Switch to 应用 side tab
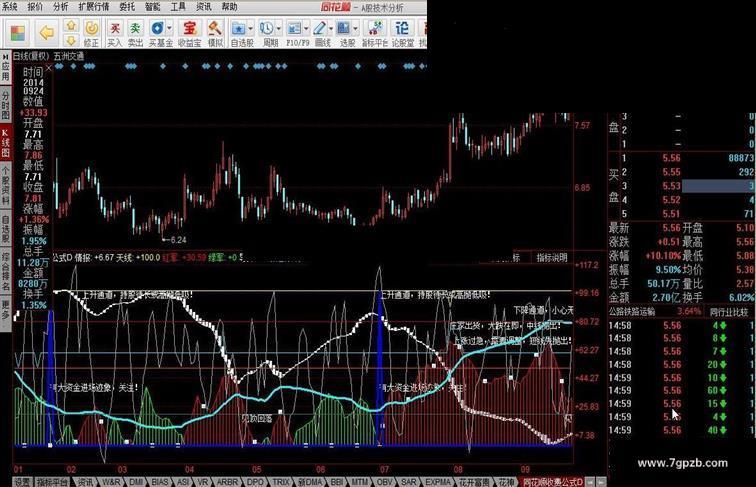Screen dimensions: 756x487 point(6,68)
